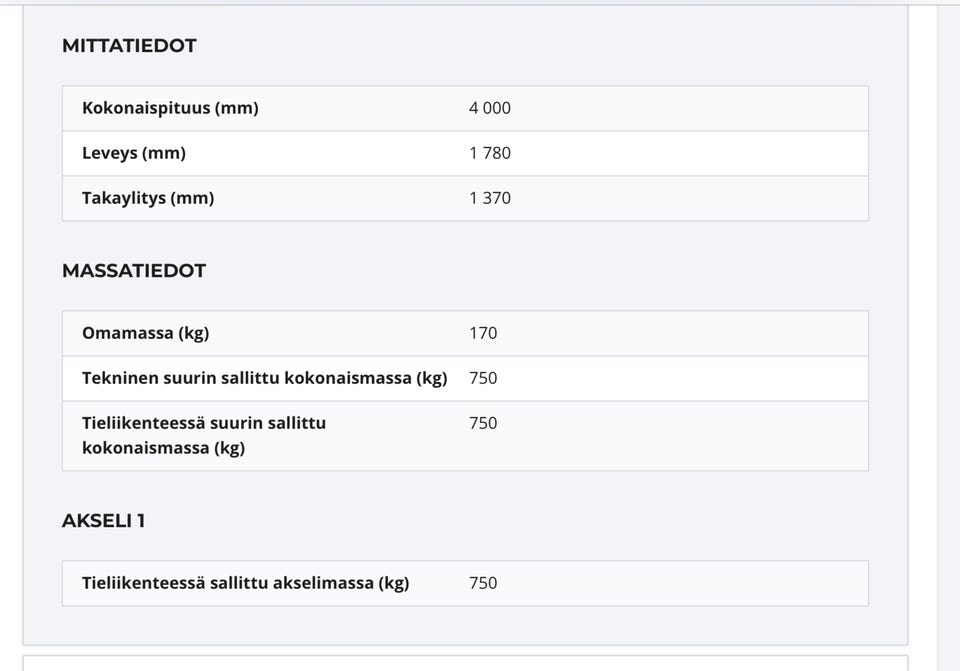Select Tieliikenteessä sallittu akselimassa (kg) label
960x671 pixels.
pos(245,583)
